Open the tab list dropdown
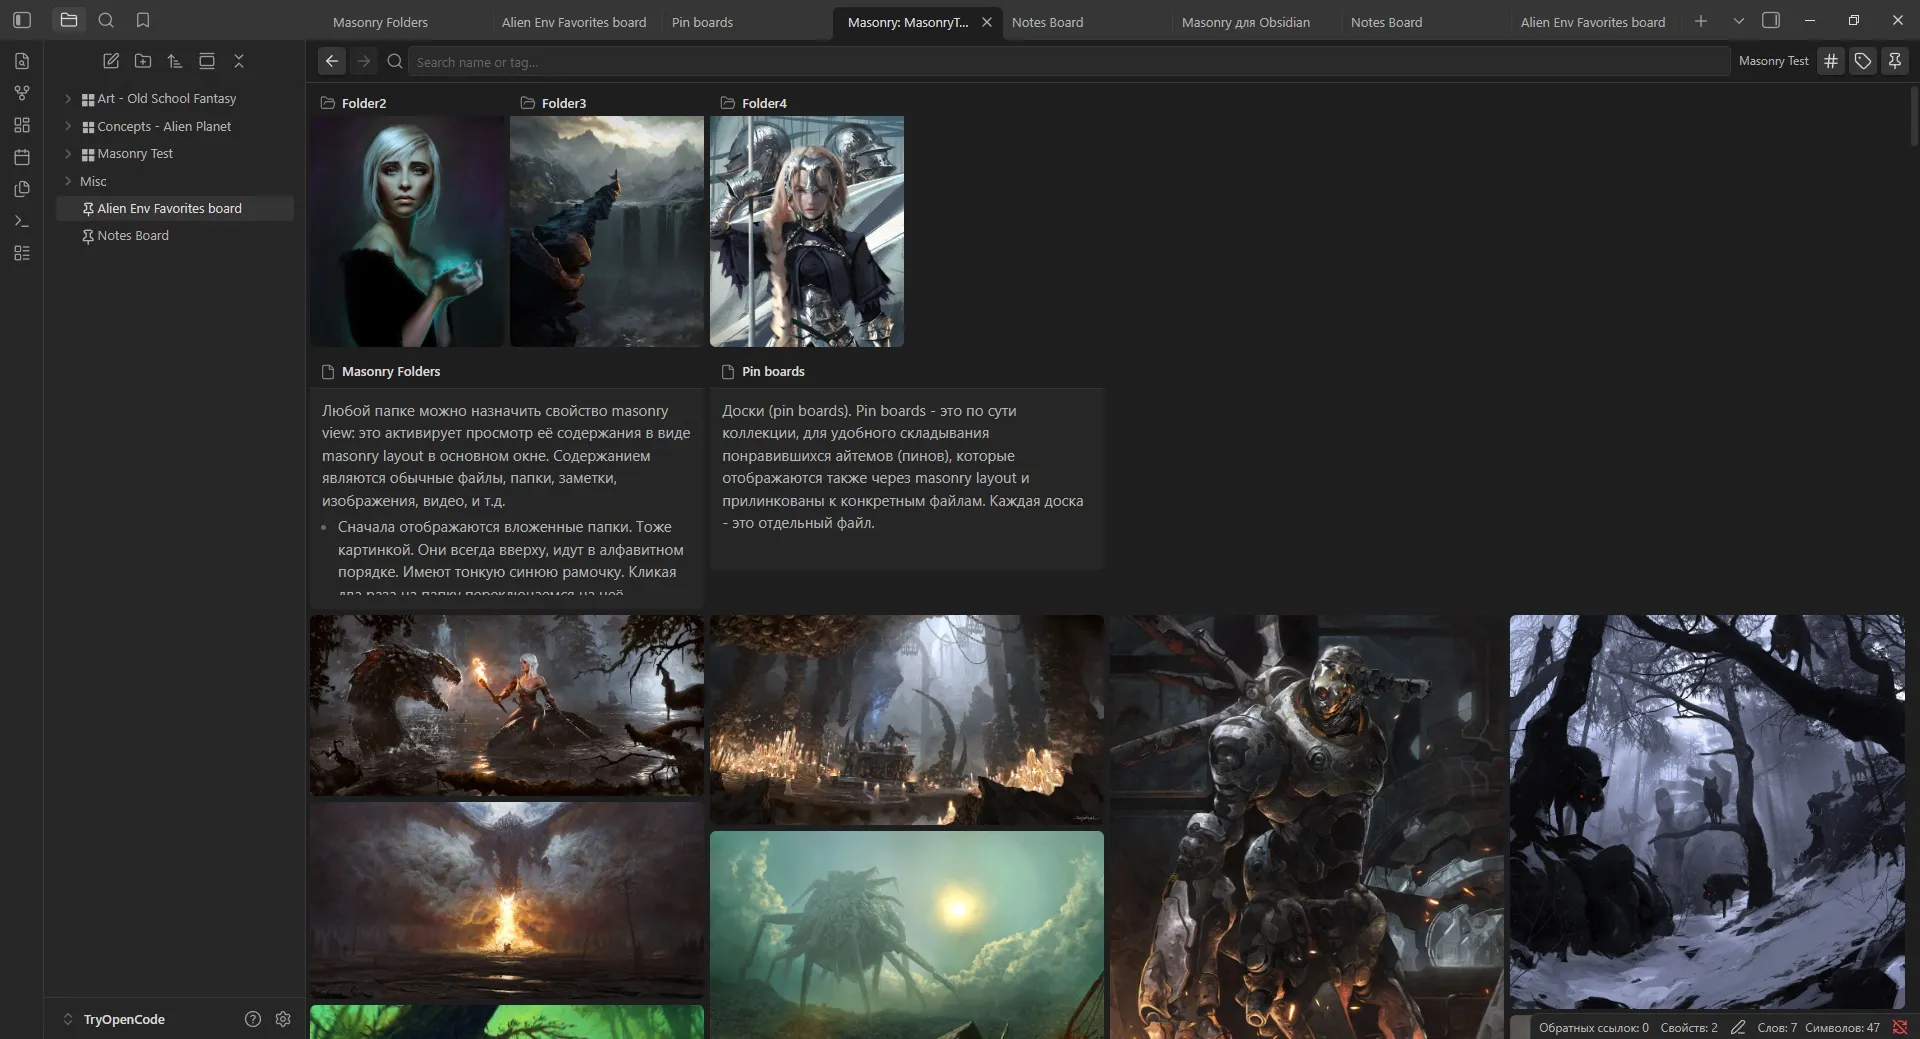The height and width of the screenshot is (1039, 1920). coord(1739,21)
